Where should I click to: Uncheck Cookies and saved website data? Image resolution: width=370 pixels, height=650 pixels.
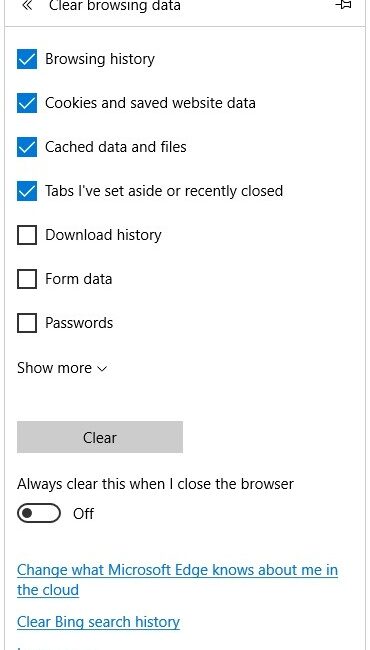pyautogui.click(x=27, y=103)
